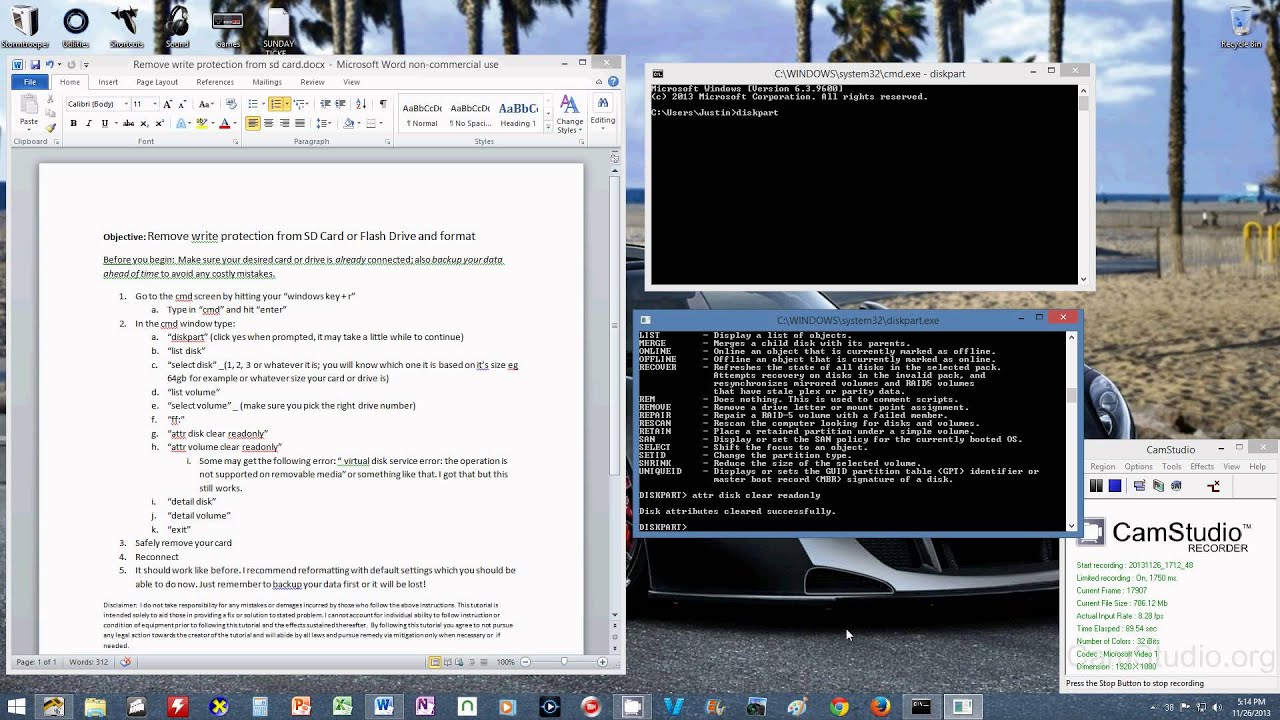1280x720 pixels.
Task: Switch to the References tab in Word
Action: (215, 82)
